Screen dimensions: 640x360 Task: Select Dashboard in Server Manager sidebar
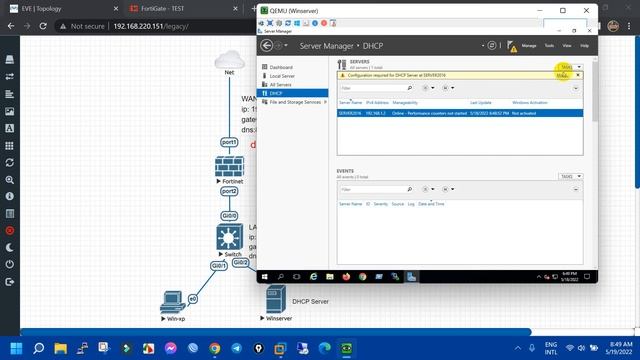[x=281, y=67]
